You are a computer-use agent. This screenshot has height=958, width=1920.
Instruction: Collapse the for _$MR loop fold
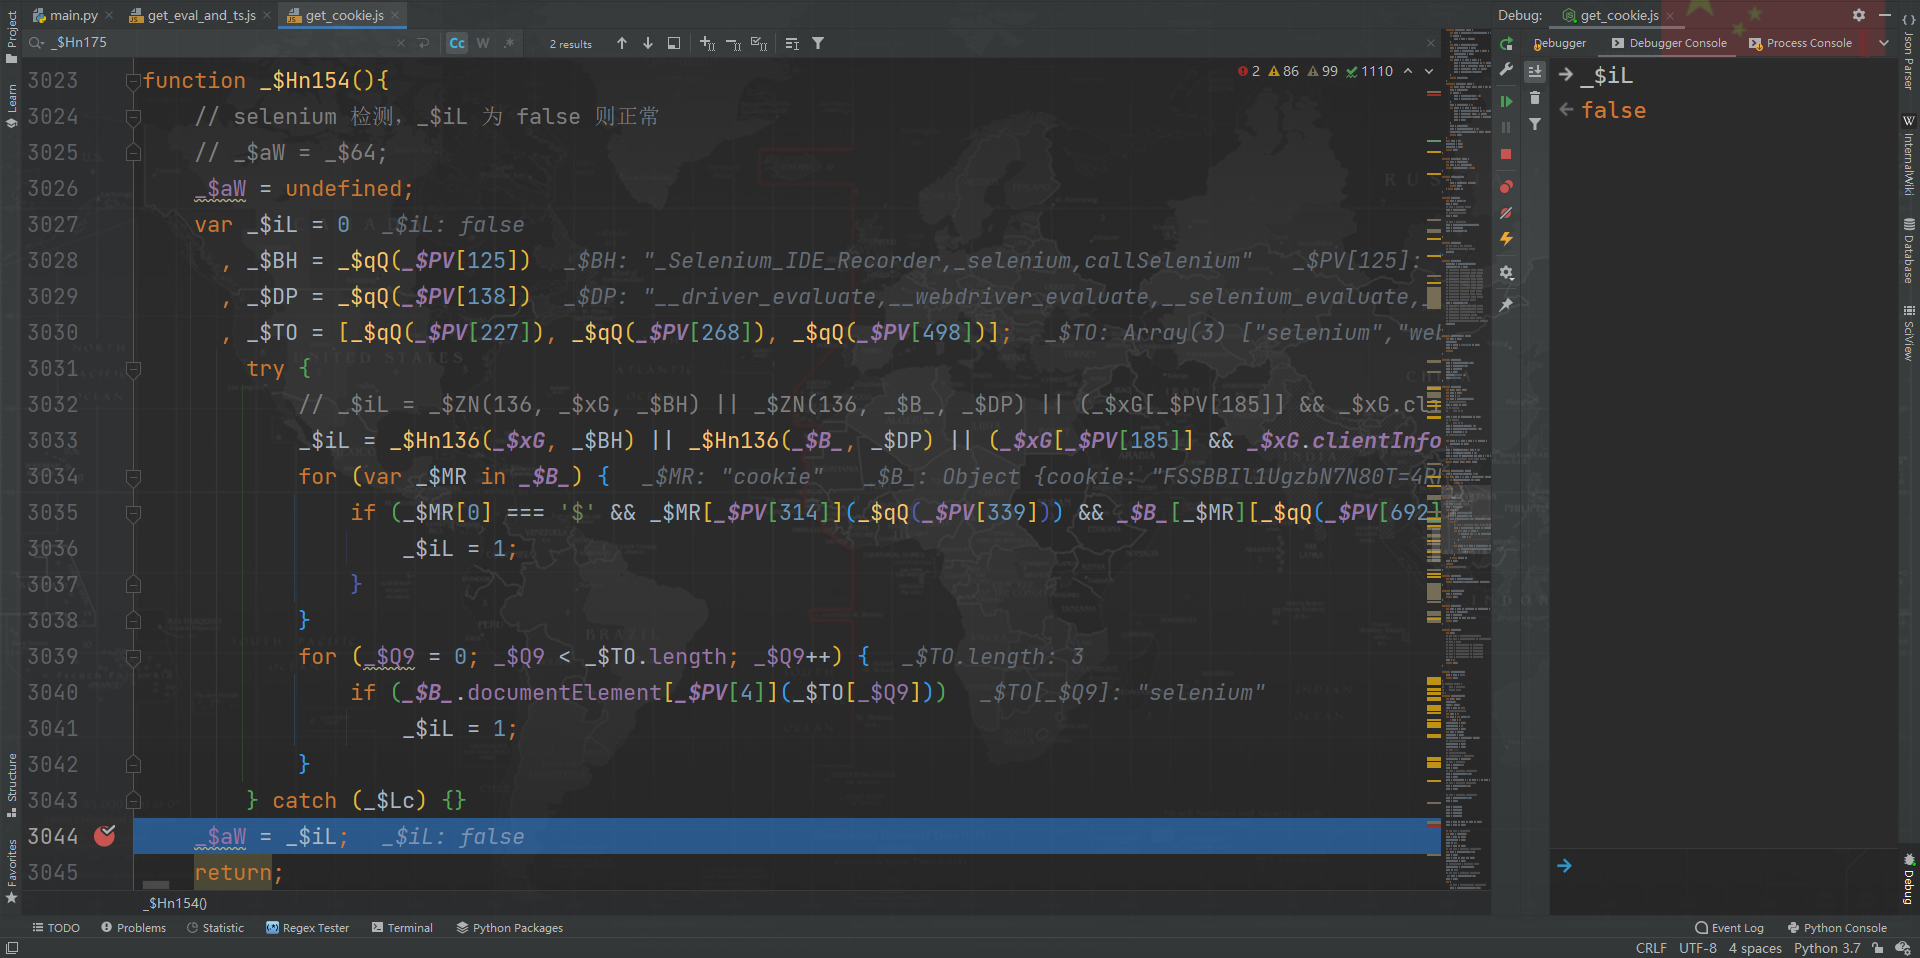tap(133, 477)
